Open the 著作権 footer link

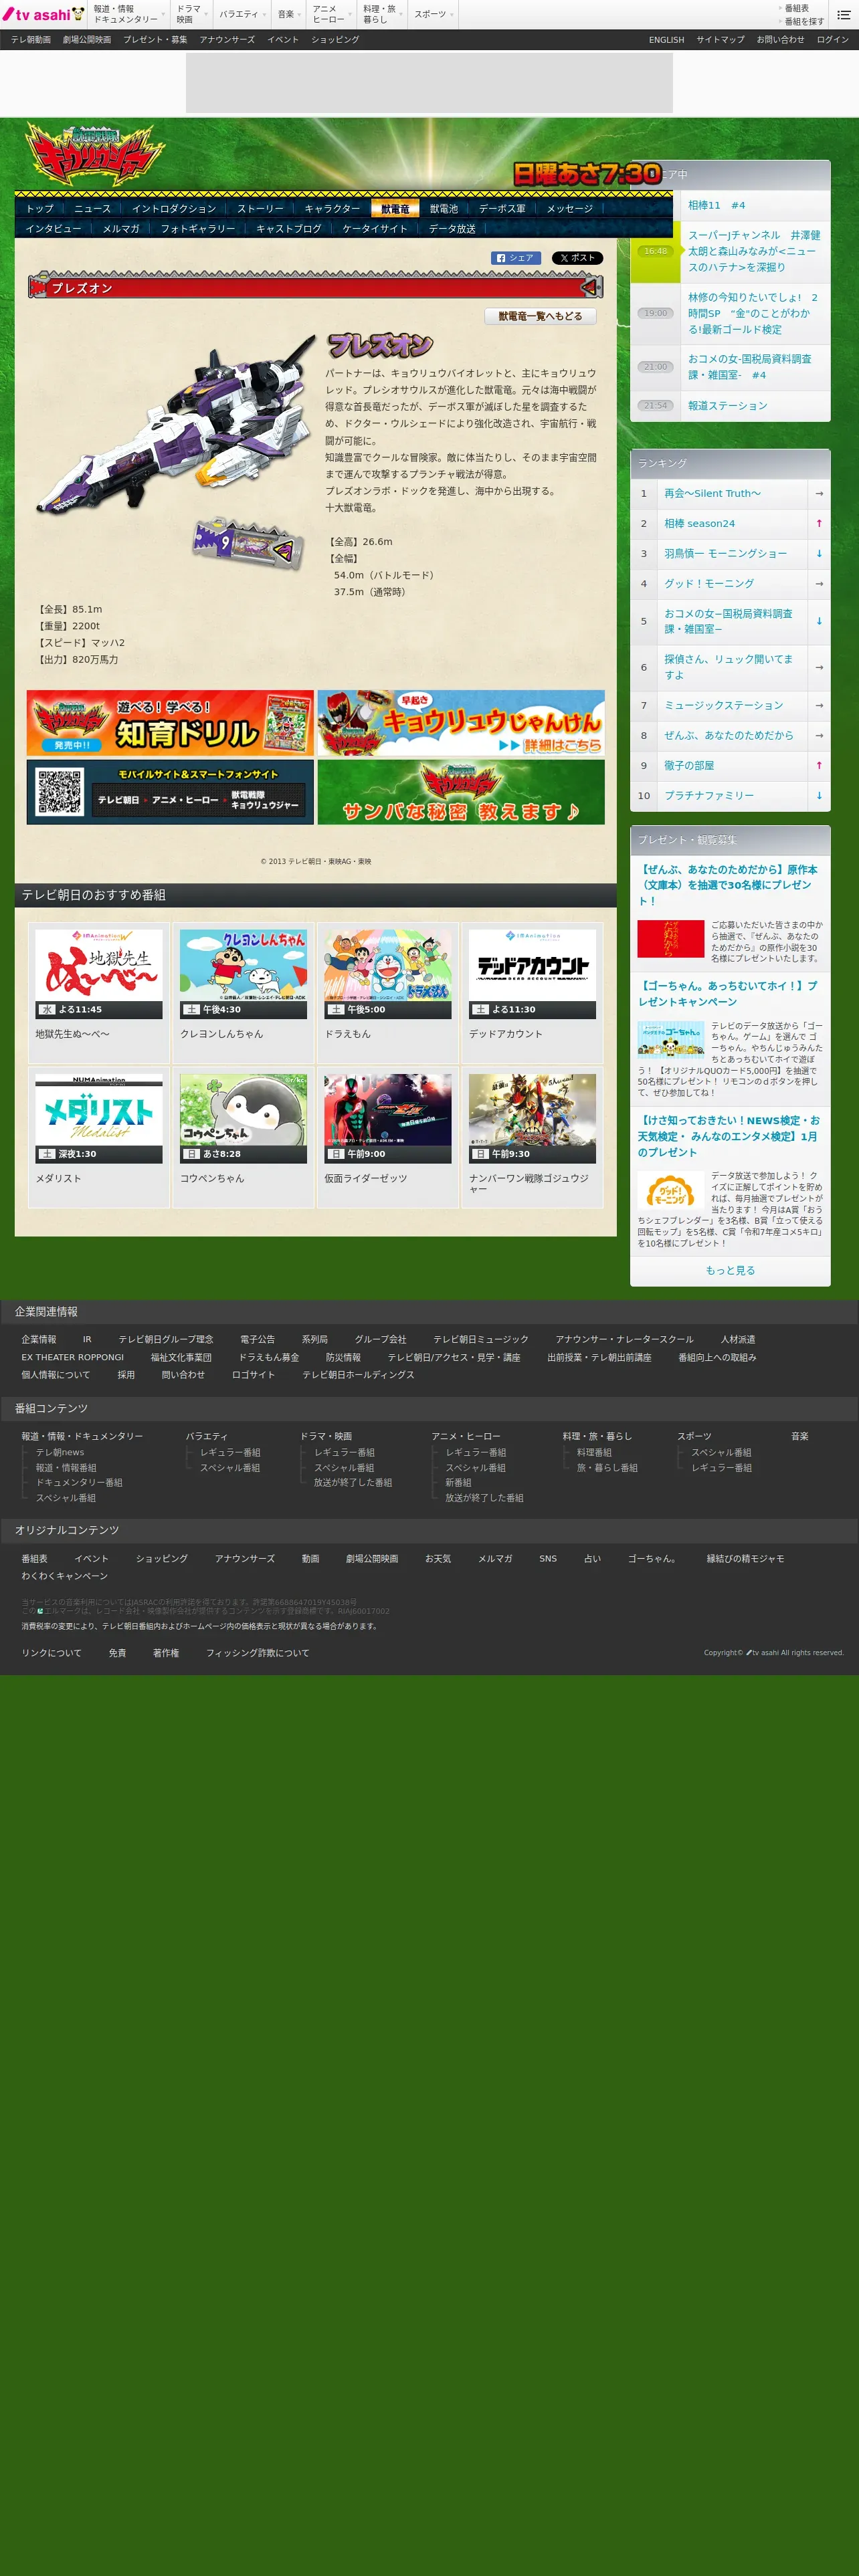pos(166,1653)
